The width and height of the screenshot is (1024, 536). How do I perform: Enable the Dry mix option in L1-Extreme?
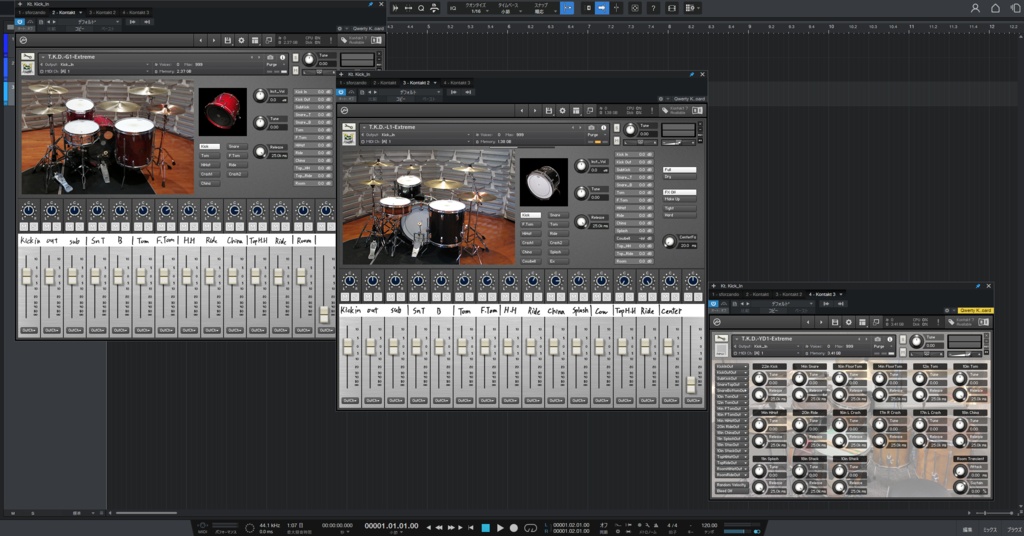click(679, 176)
